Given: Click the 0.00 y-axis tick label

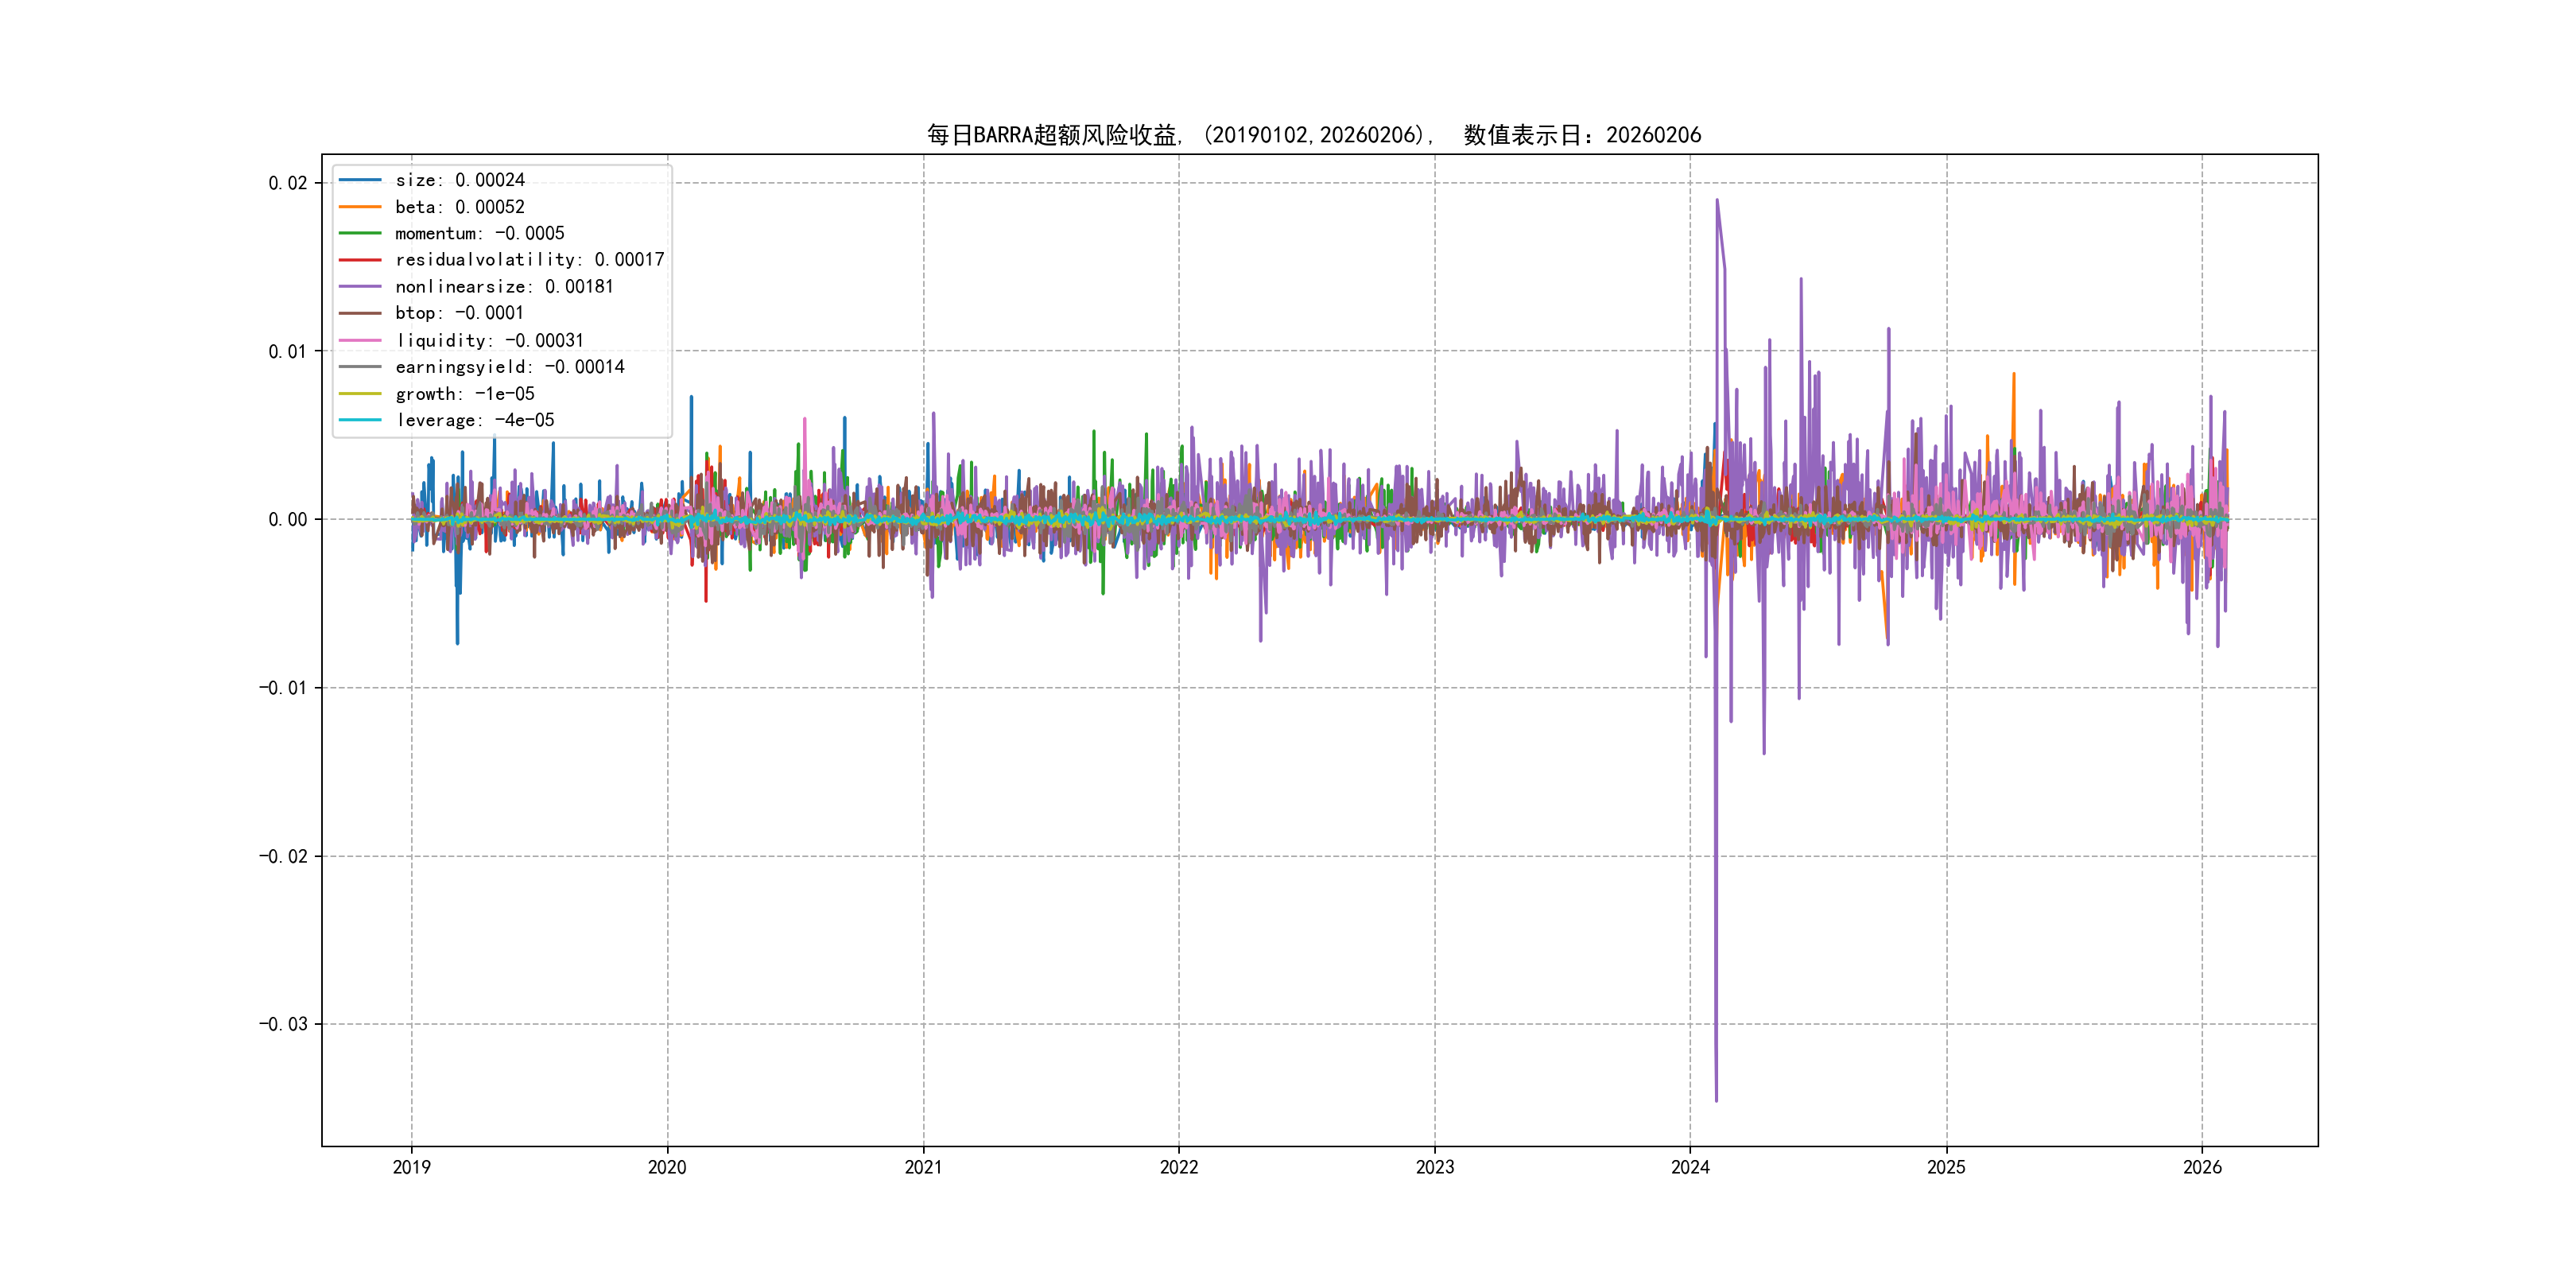Looking at the screenshot, I should (287, 519).
